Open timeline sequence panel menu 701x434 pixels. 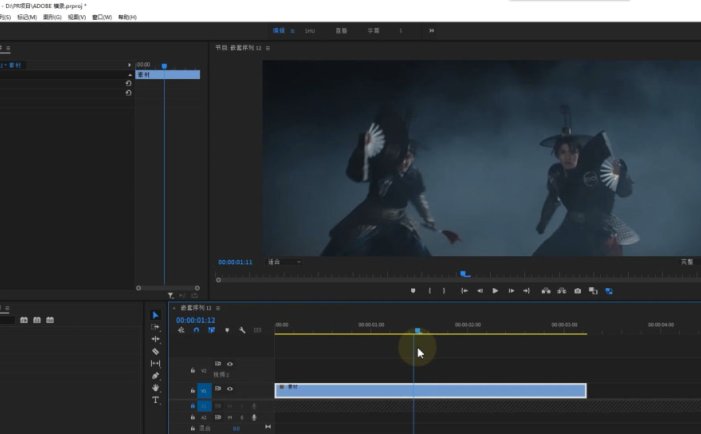click(219, 308)
